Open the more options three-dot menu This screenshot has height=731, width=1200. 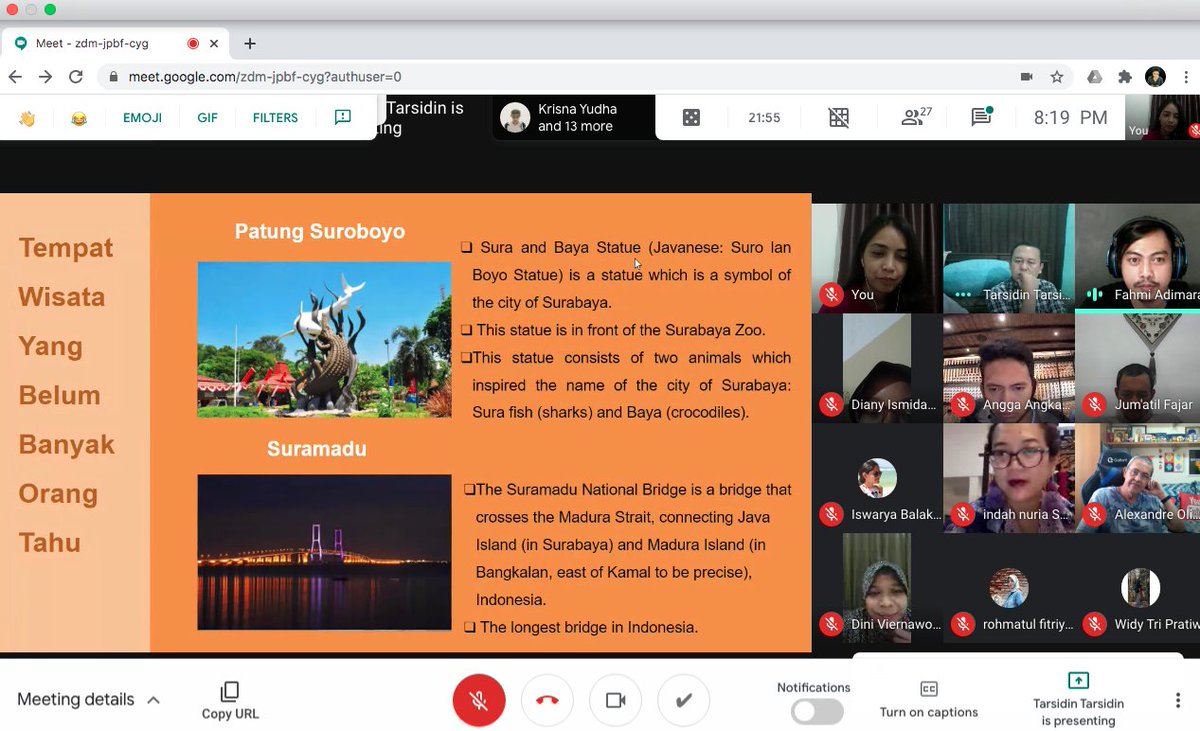(x=1178, y=700)
